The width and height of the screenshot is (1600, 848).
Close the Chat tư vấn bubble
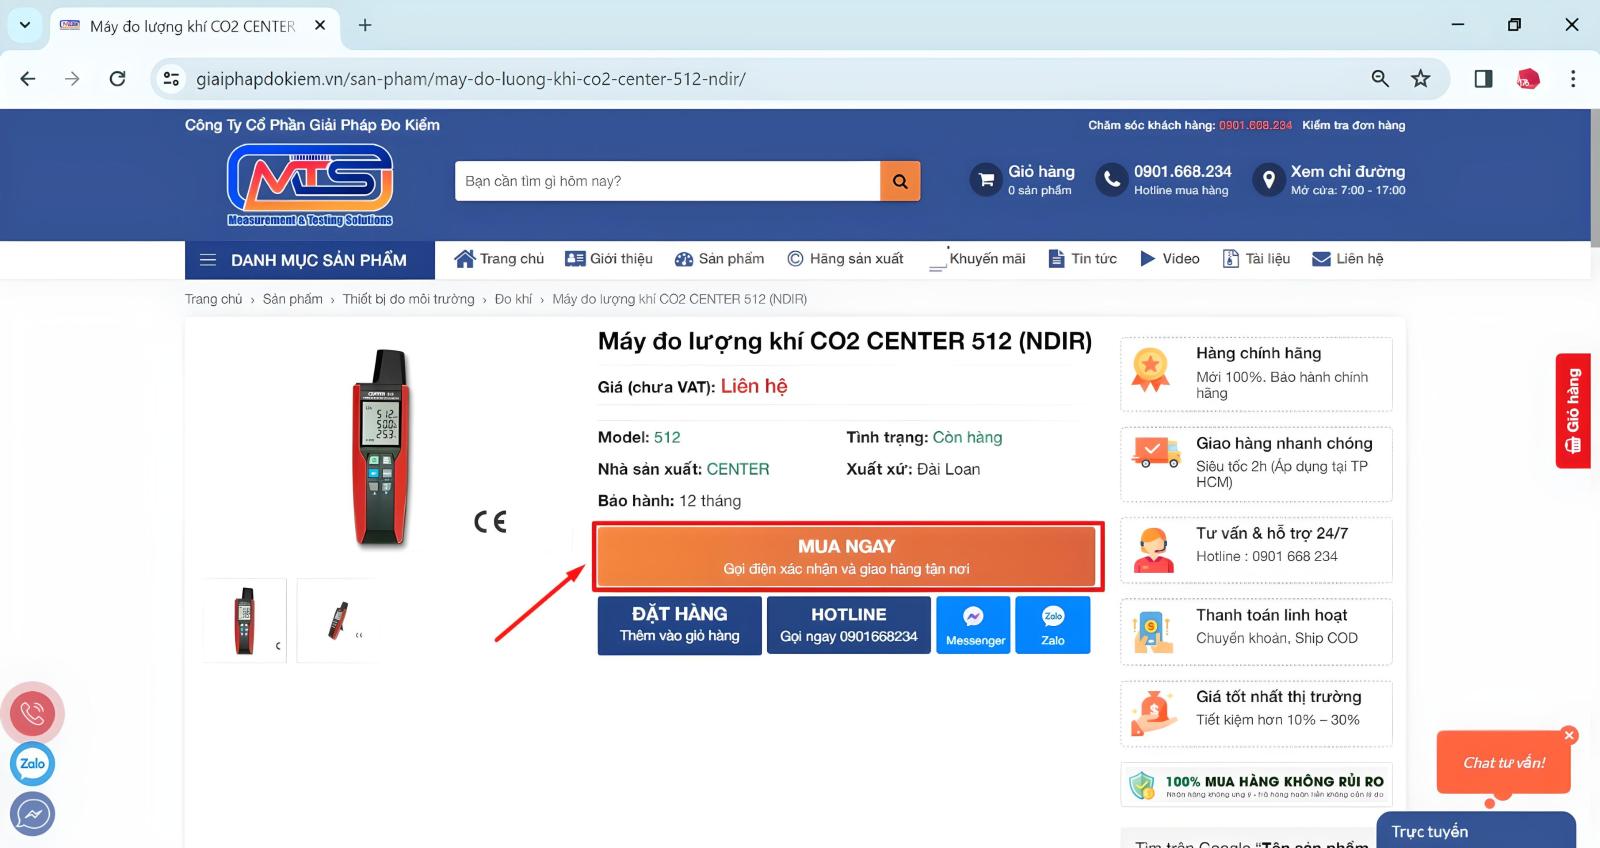(x=1569, y=735)
